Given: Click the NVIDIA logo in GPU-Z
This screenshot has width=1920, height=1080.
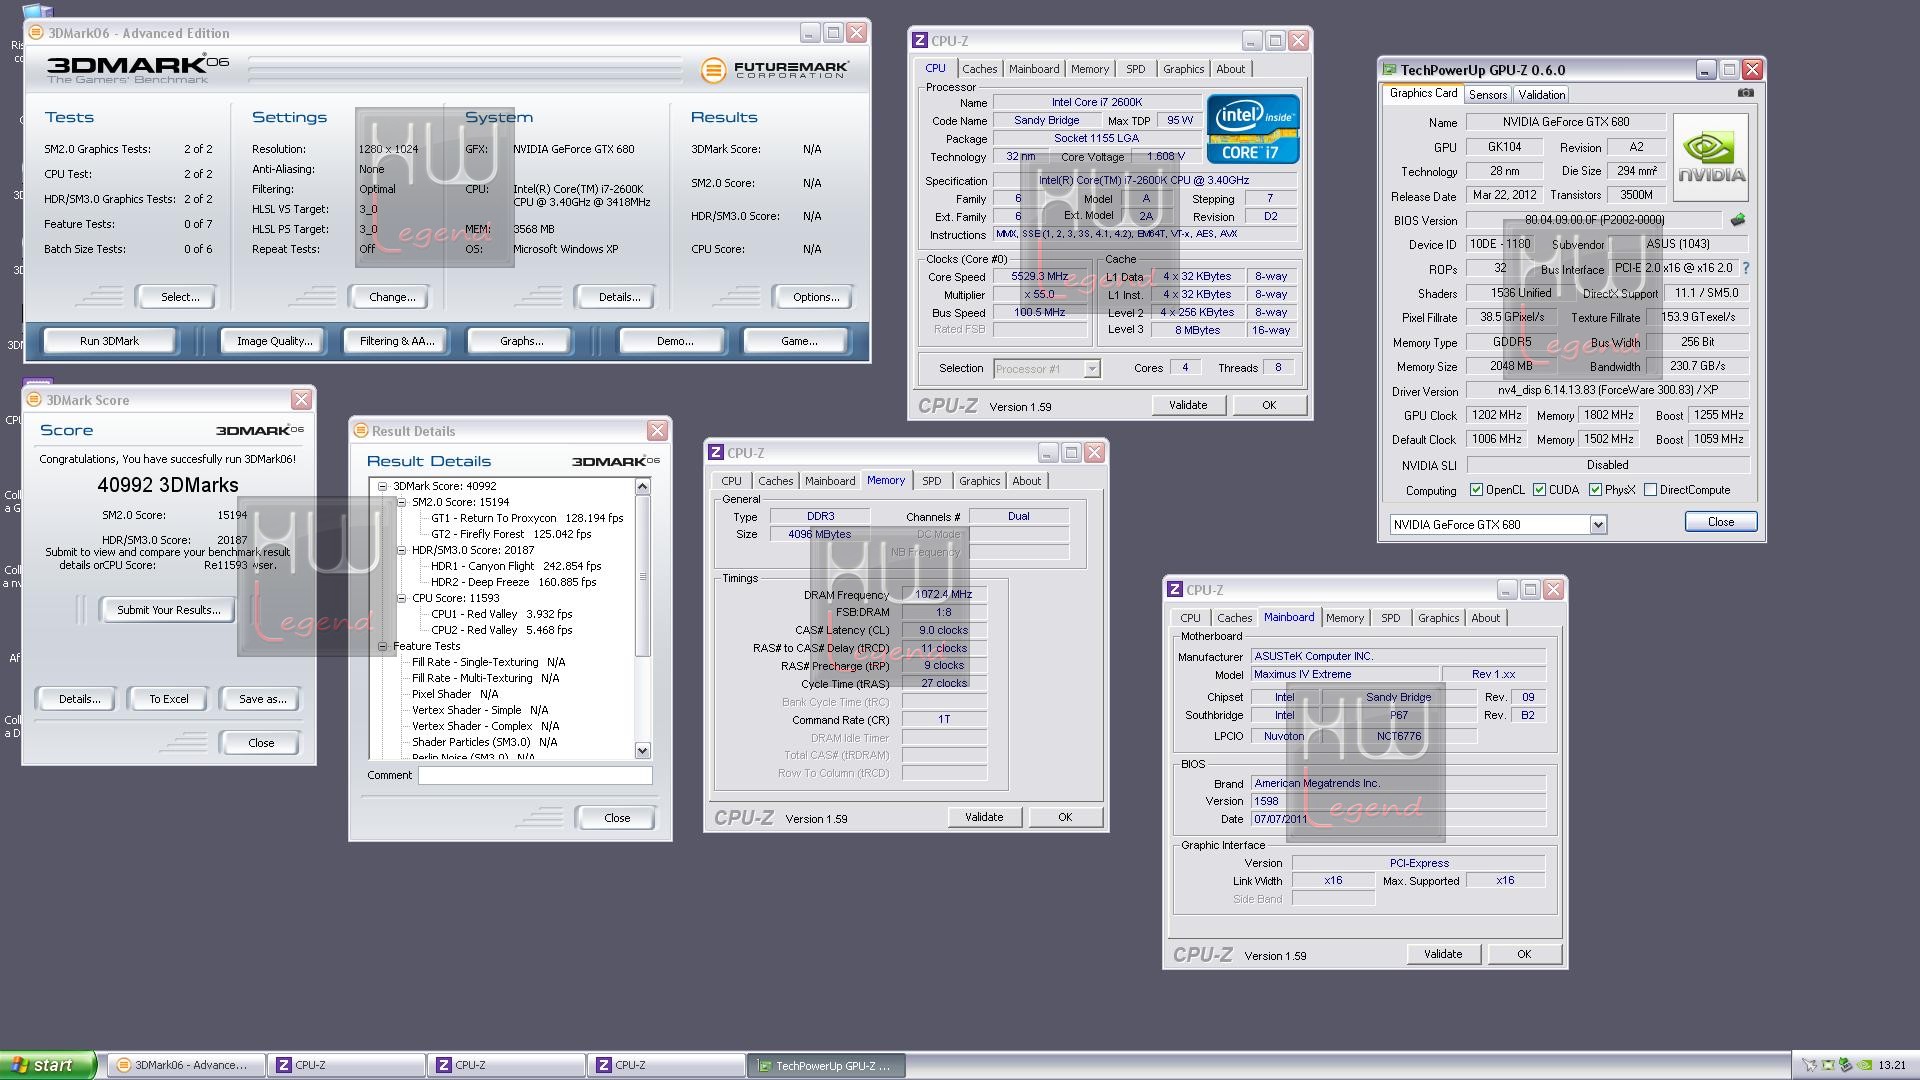Looking at the screenshot, I should 1711,156.
